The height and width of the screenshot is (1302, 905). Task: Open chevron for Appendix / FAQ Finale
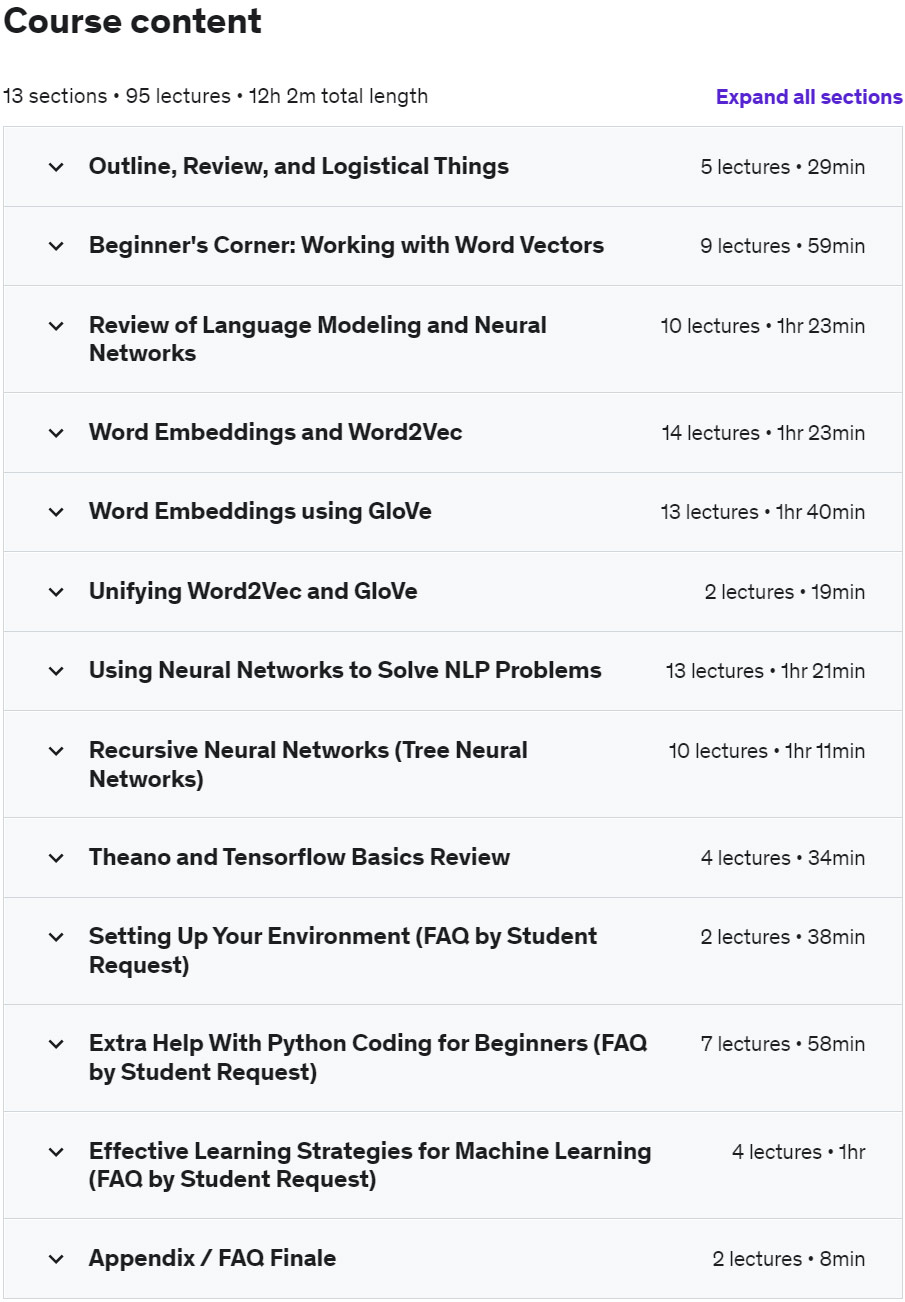click(56, 1259)
